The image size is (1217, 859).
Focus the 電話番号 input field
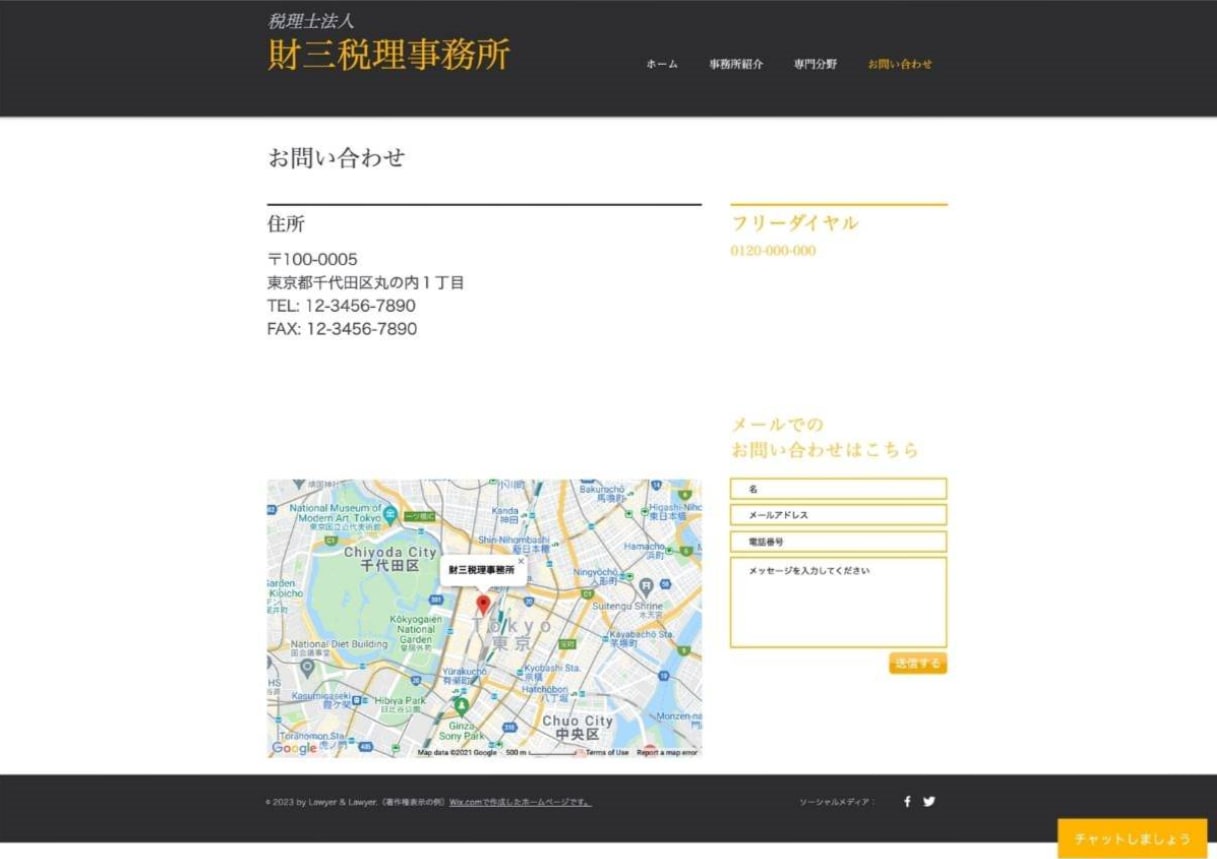(x=838, y=542)
